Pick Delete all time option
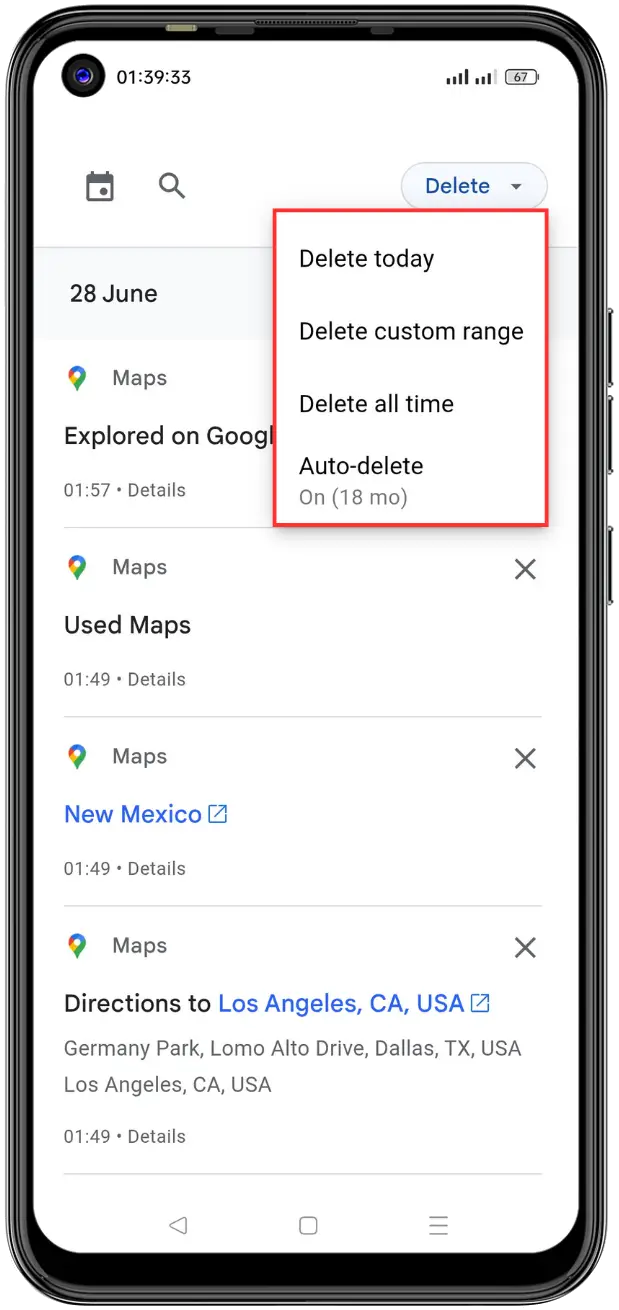Screen dimensions: 619x1310 click(410, 404)
